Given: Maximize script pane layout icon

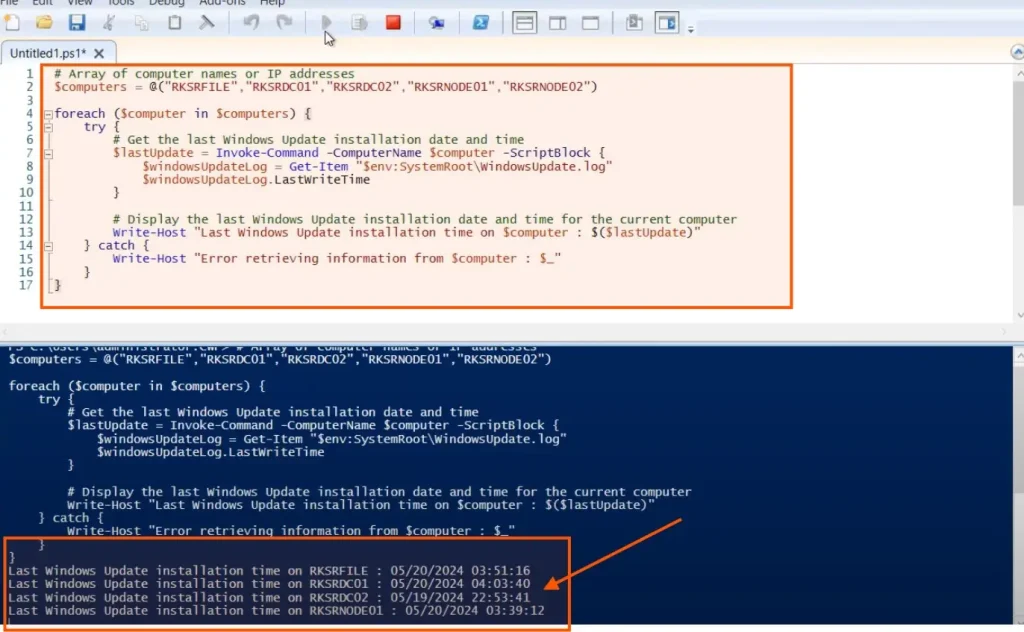Looking at the screenshot, I should point(590,23).
